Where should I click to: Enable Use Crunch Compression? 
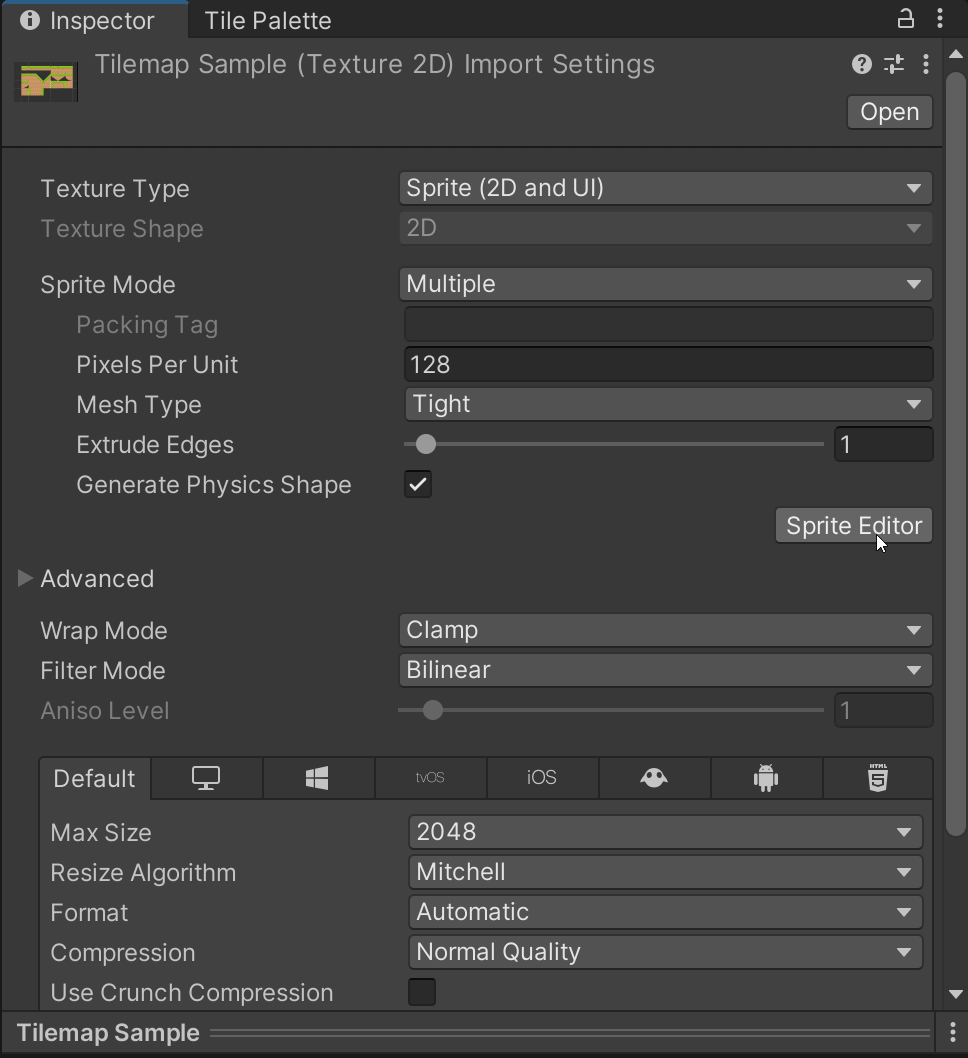(421, 992)
